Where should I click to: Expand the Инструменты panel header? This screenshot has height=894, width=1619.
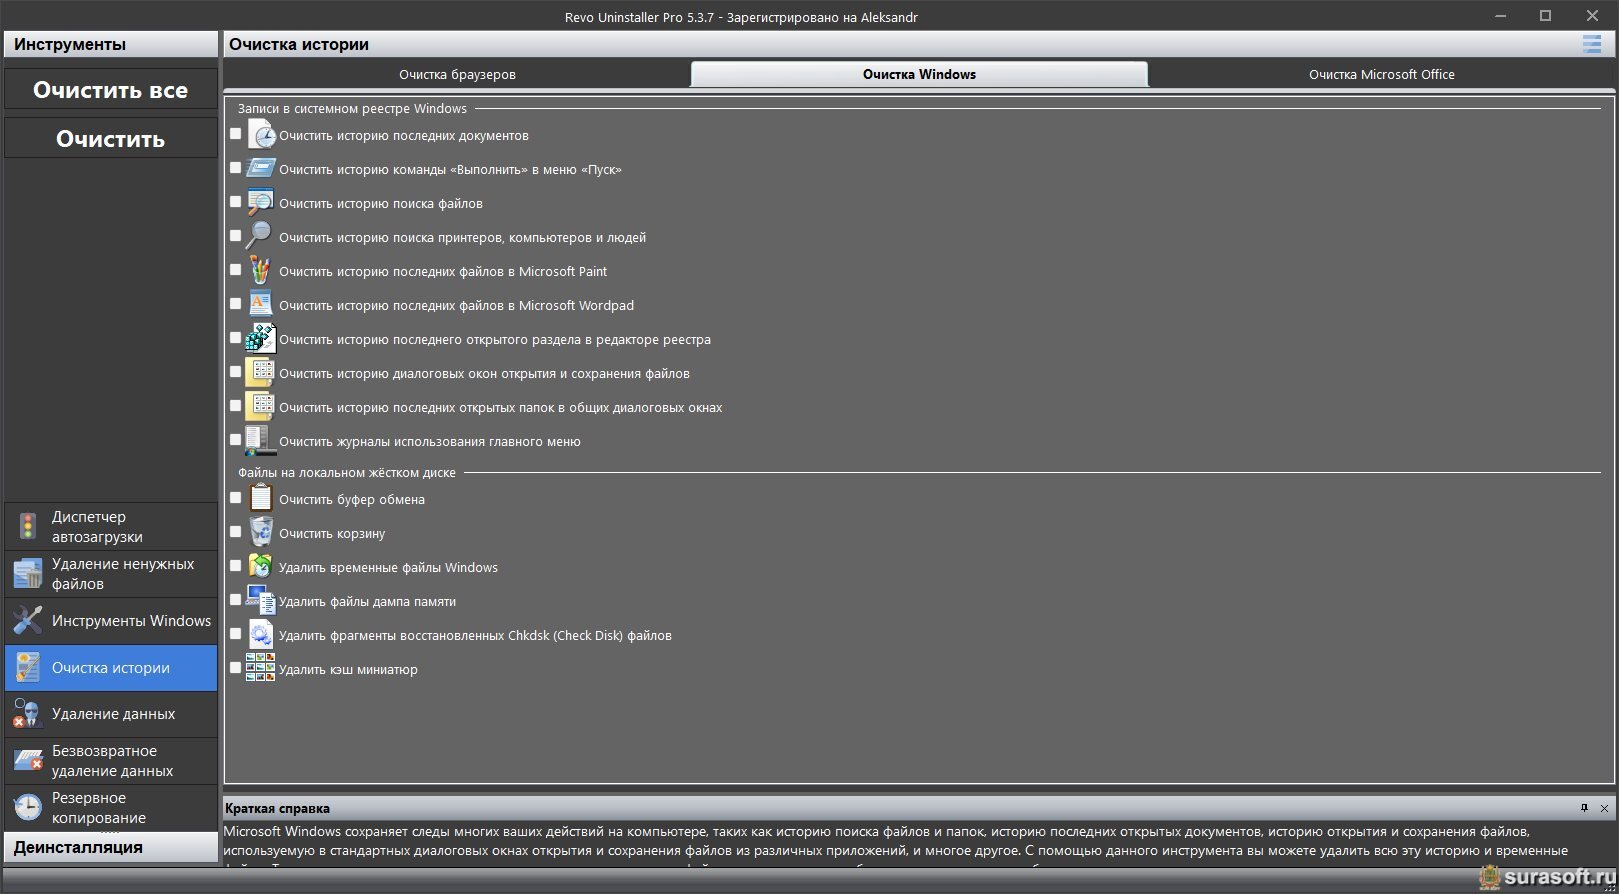(x=111, y=44)
